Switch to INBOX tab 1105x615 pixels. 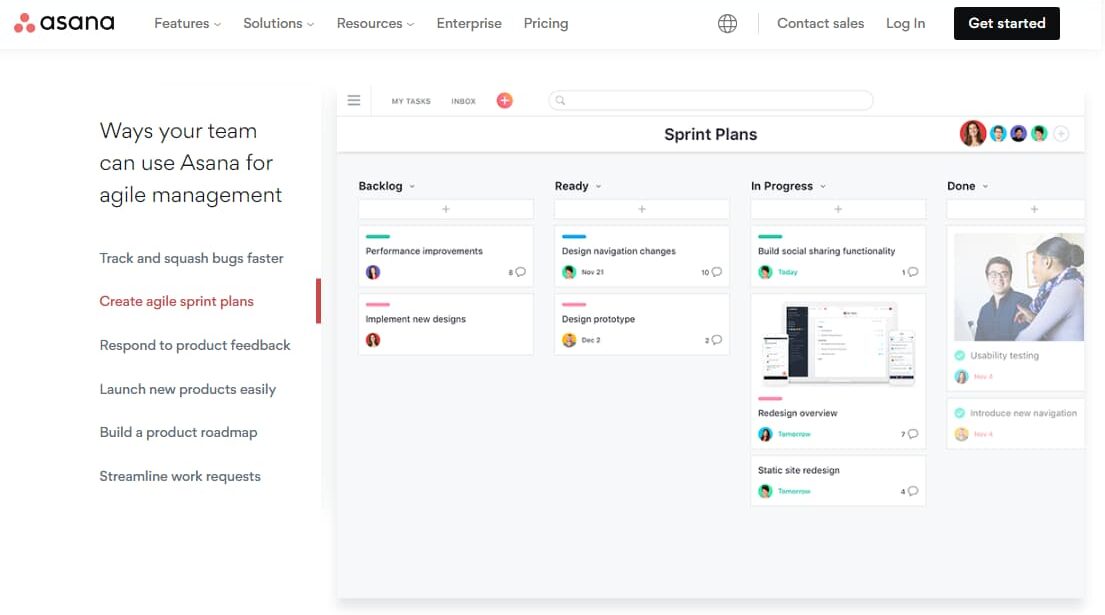[464, 101]
